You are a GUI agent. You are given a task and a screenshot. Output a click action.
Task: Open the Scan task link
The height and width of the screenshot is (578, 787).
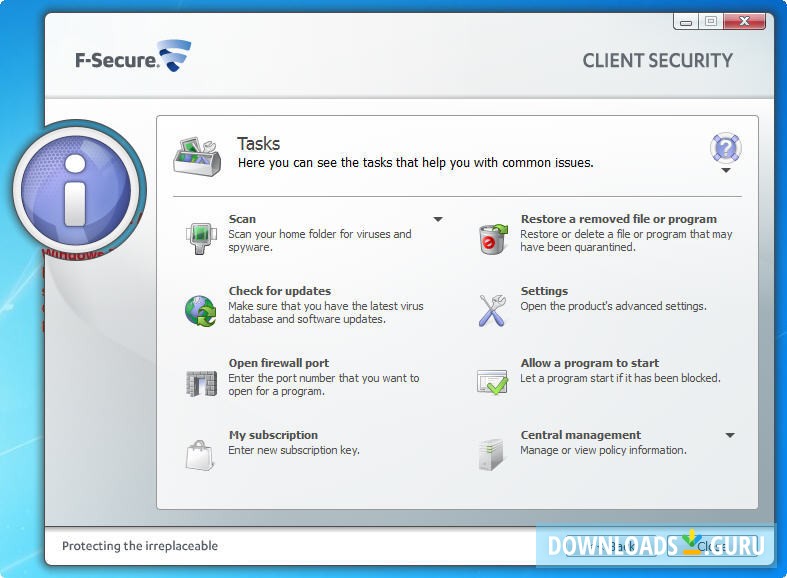(x=242, y=219)
